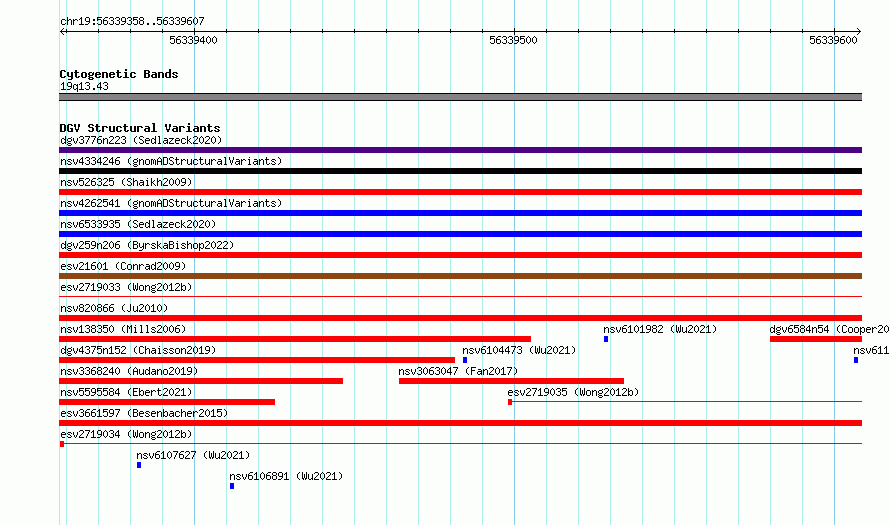Select the nsv138350 (Mills2006) red bar
The width and height of the screenshot is (890, 525).
pos(295,339)
